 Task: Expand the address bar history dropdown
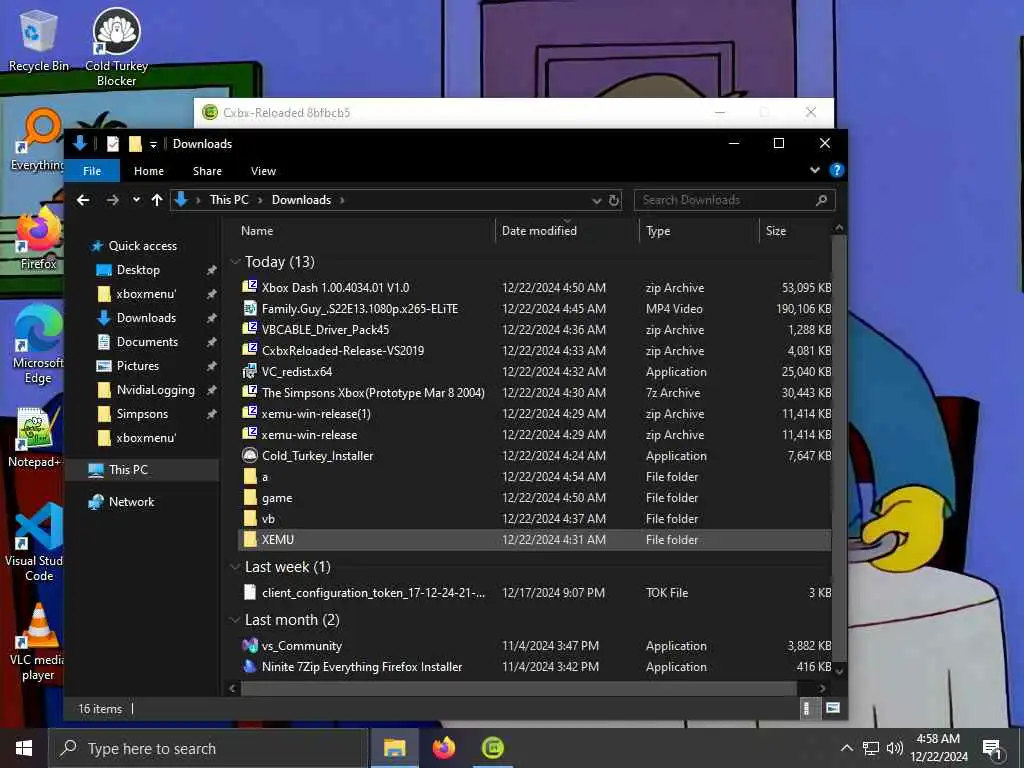[x=596, y=200]
